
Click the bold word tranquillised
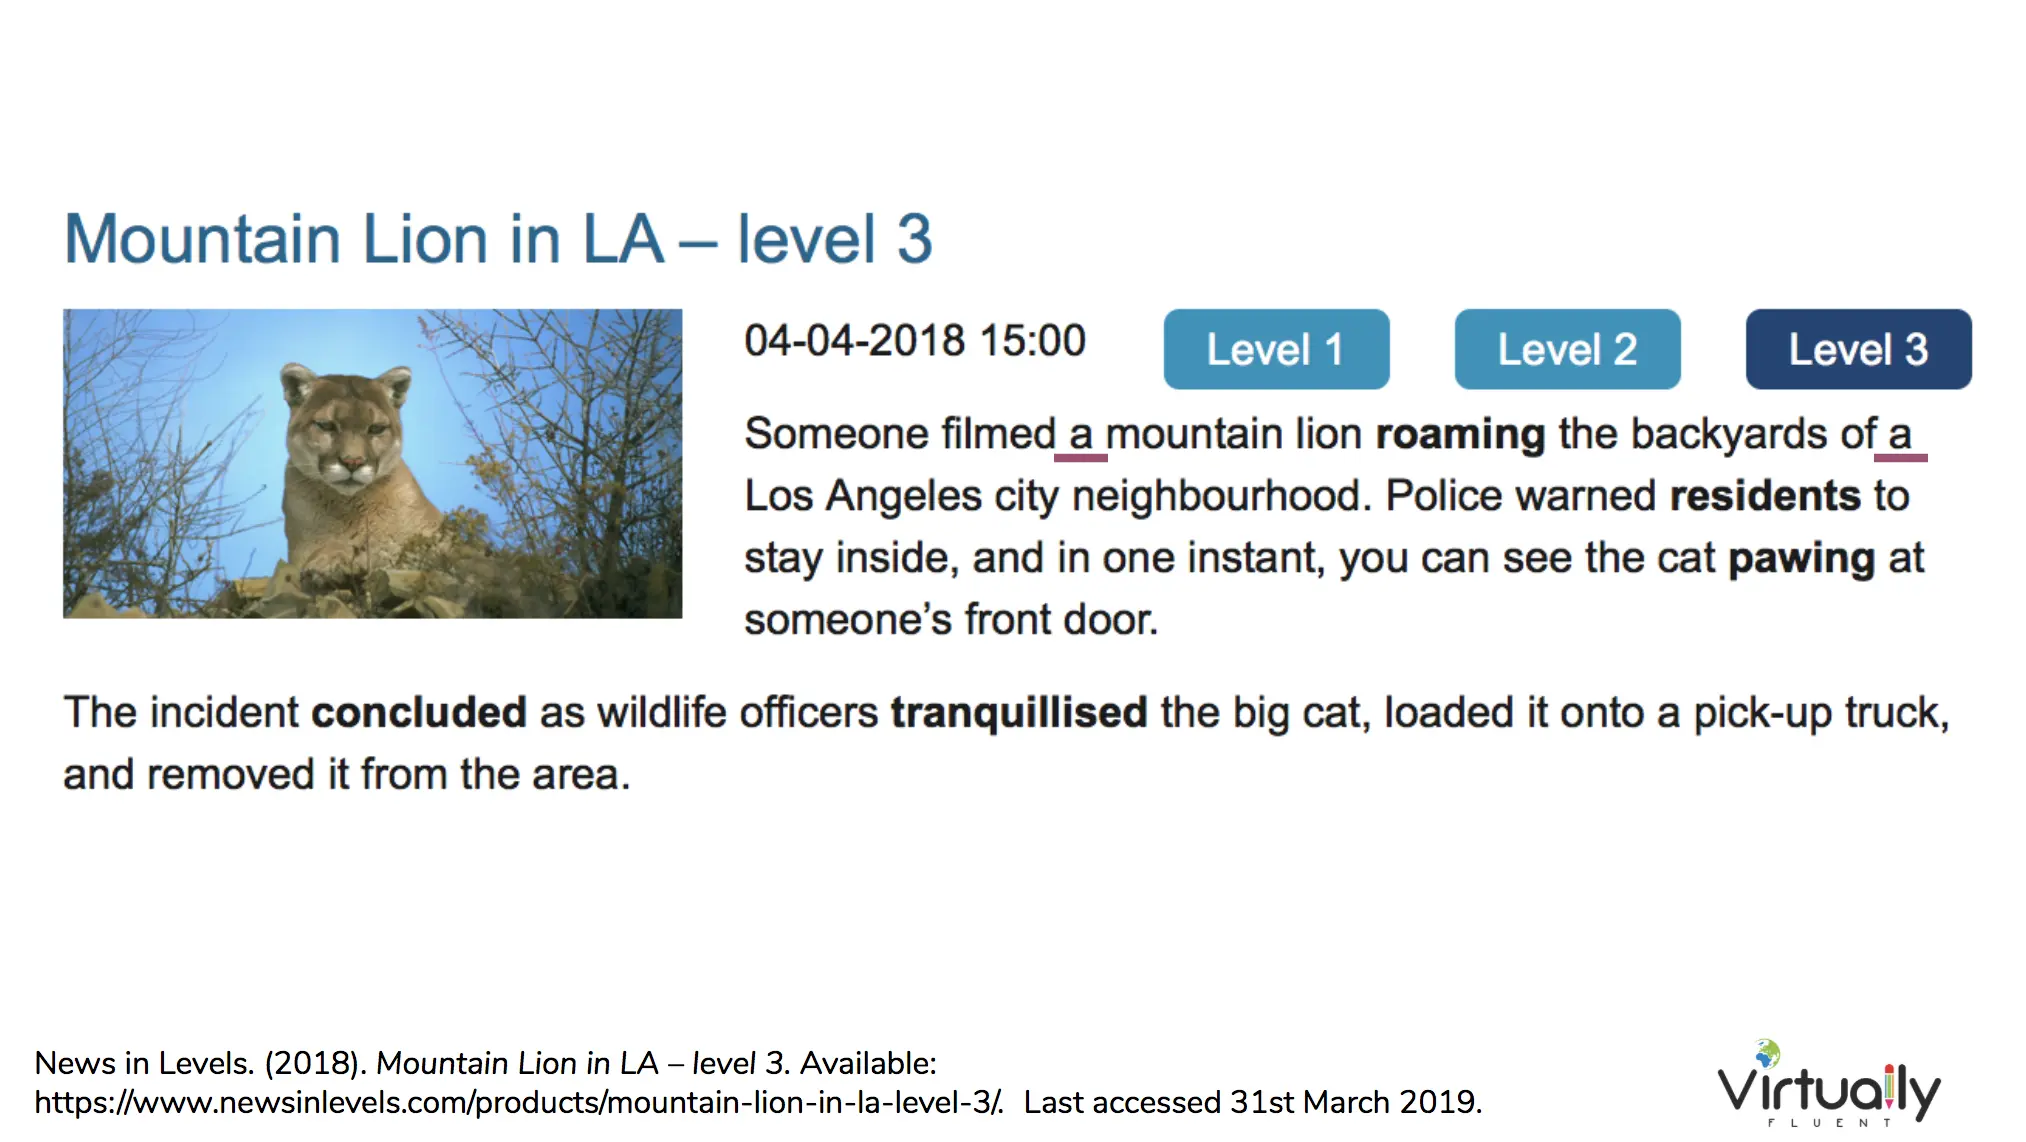pos(1019,714)
